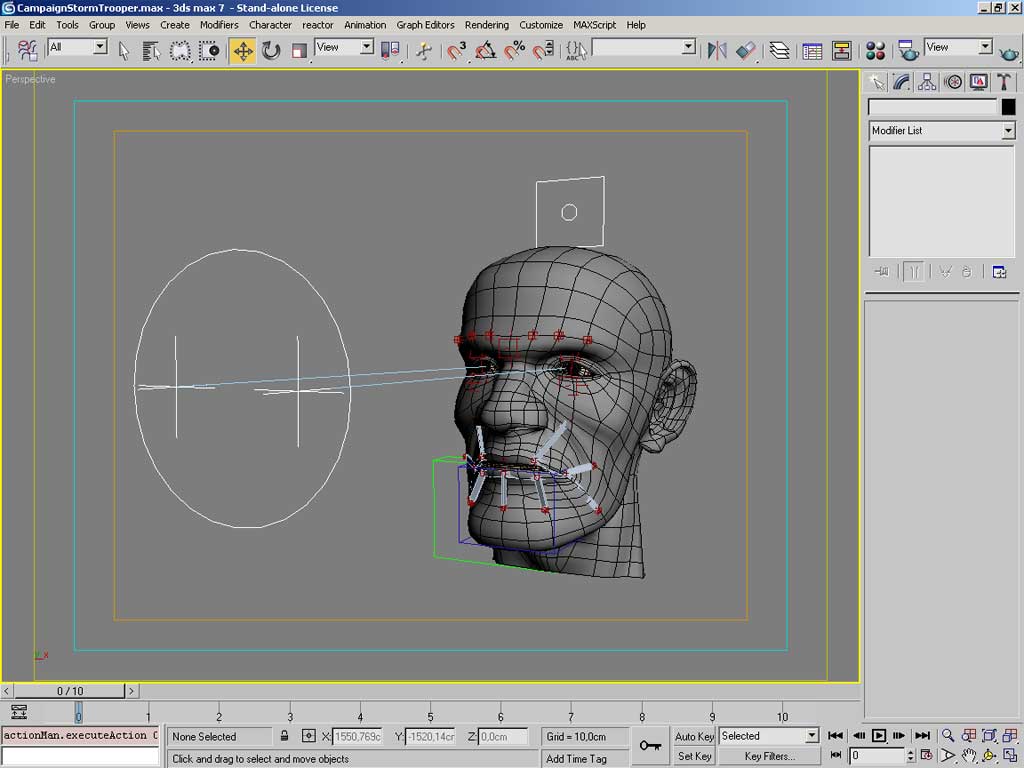Open the Graph Editors menu
Image resolution: width=1024 pixels, height=768 pixels.
pos(425,25)
